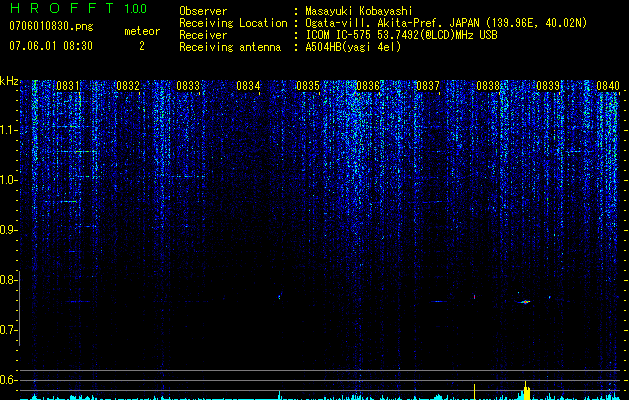Click the 0831 time marker
This screenshot has height=400, width=629.
click(68, 85)
